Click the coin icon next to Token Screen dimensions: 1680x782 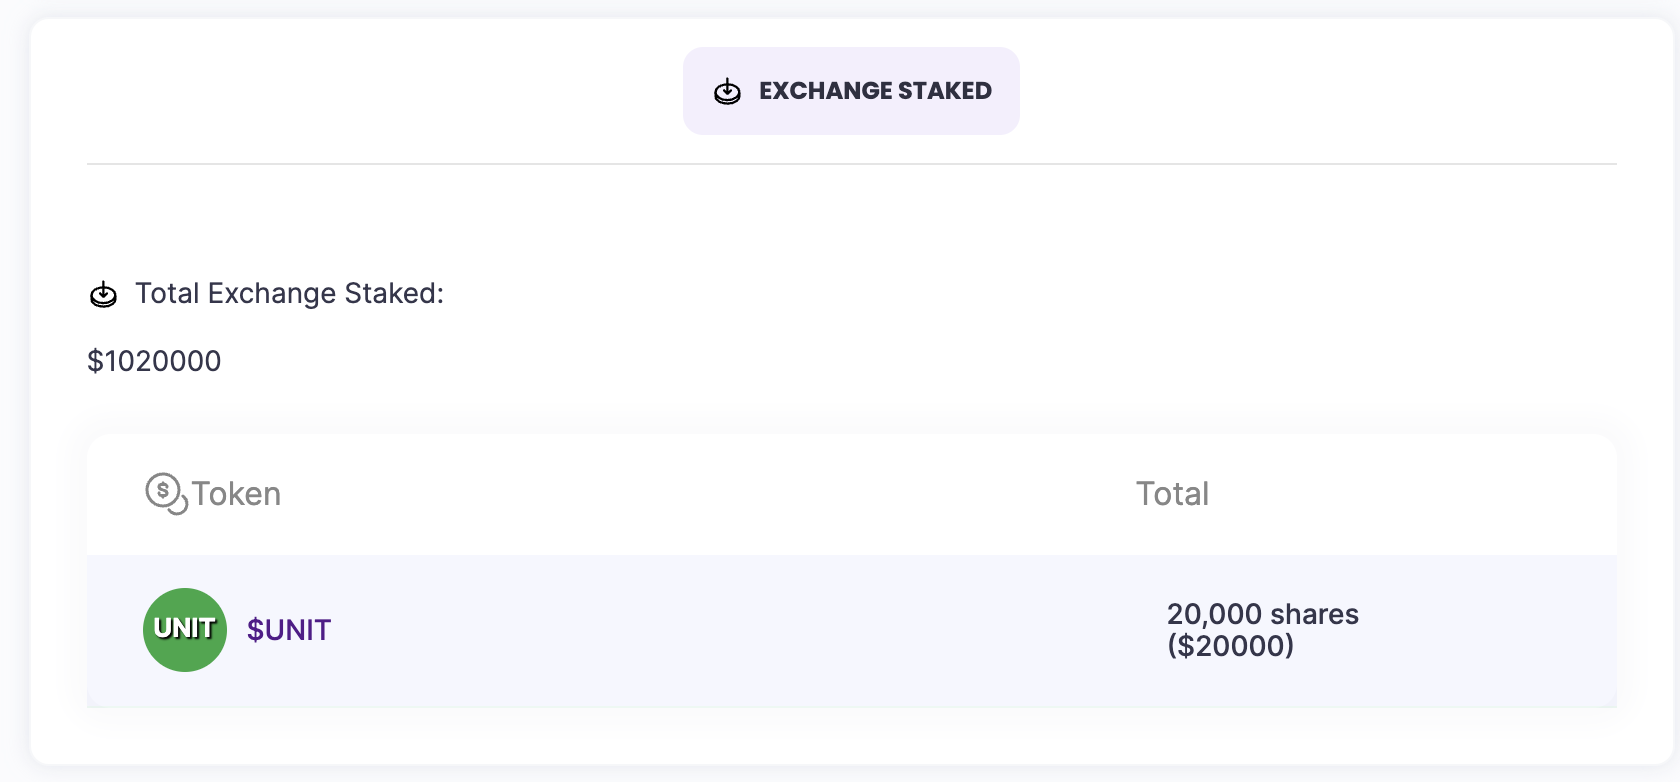coord(165,493)
